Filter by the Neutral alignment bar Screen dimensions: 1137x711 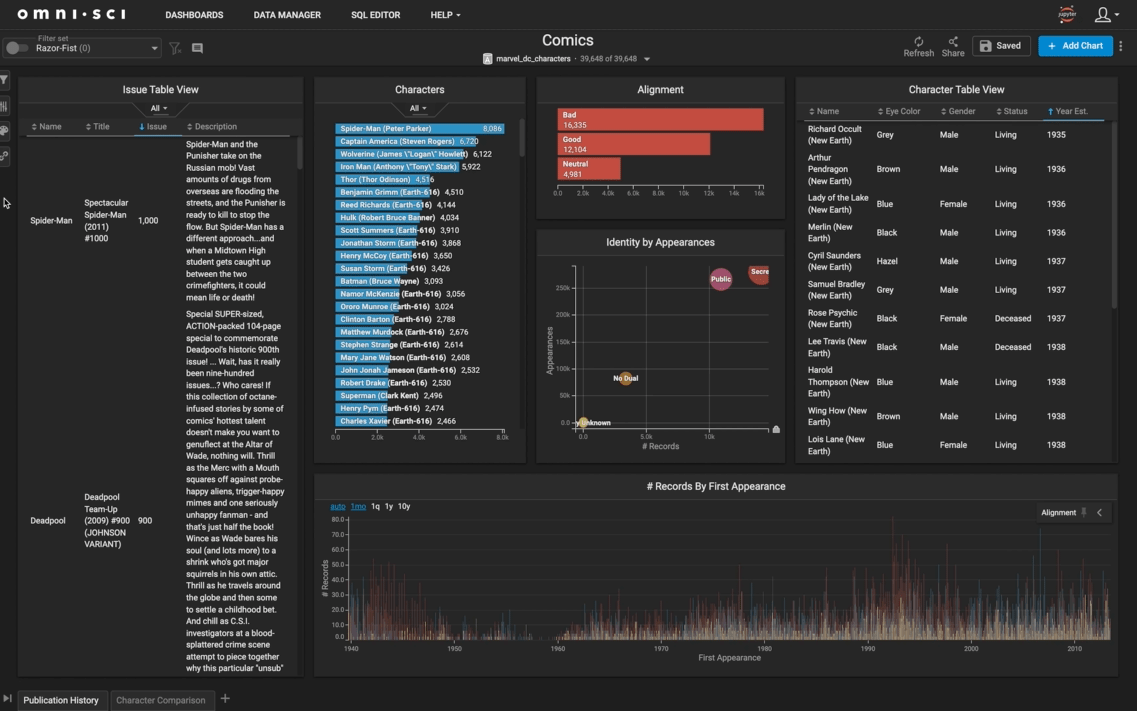(589, 169)
